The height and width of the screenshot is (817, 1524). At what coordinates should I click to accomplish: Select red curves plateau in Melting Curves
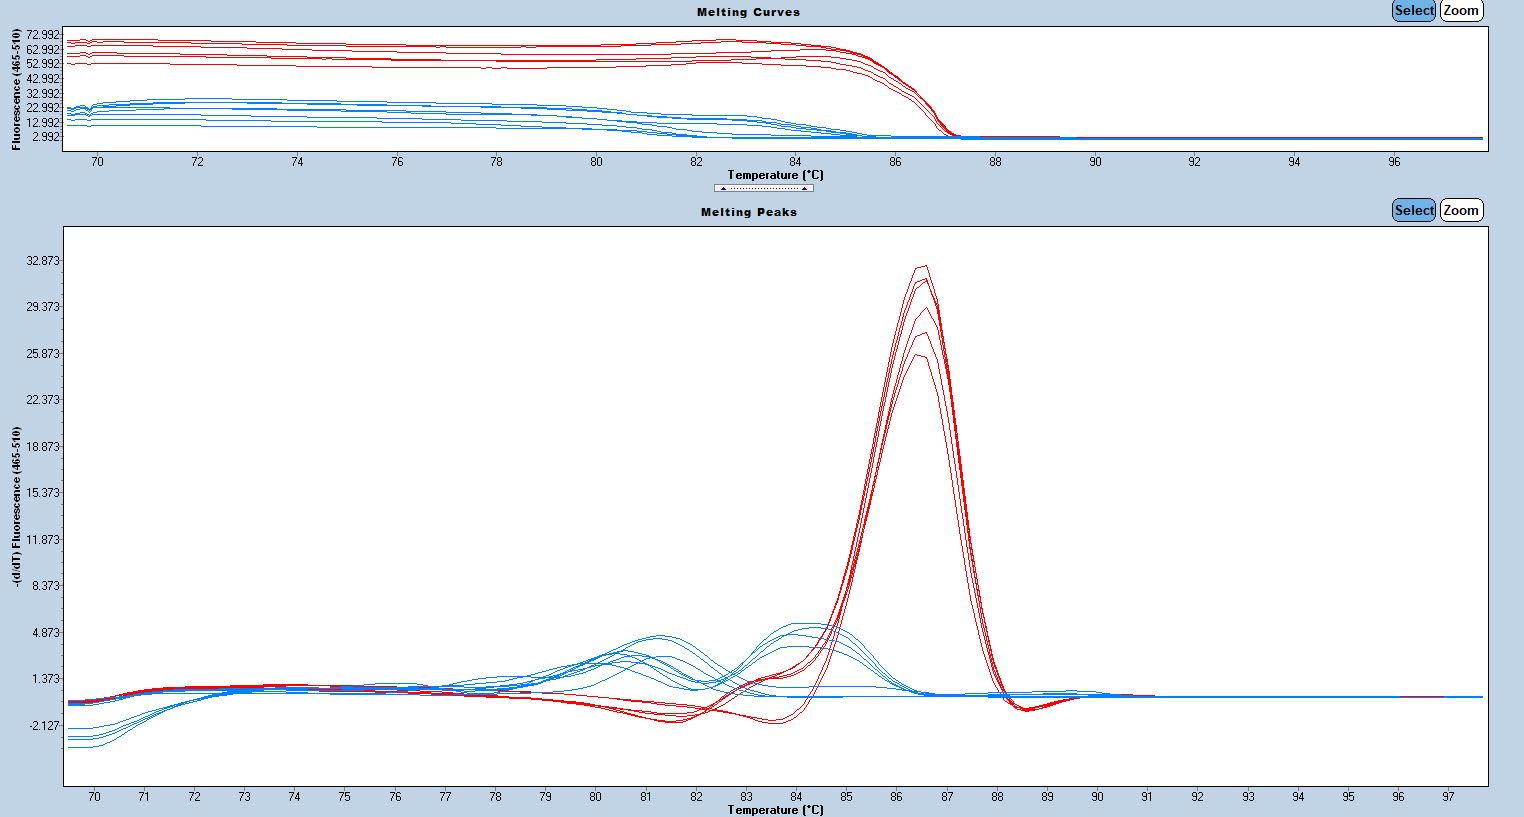coord(400,48)
